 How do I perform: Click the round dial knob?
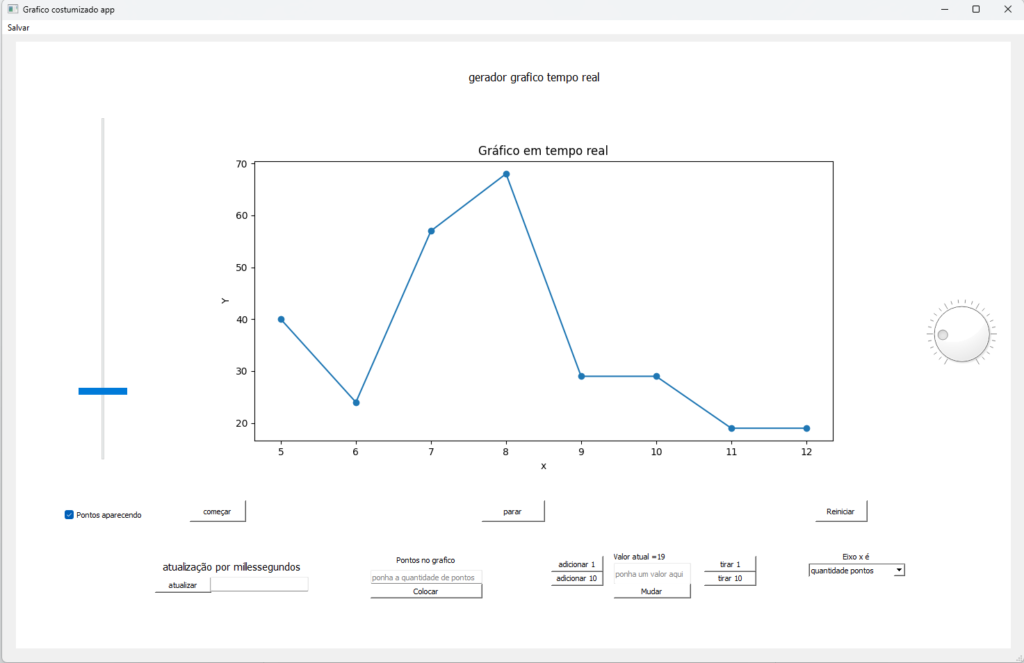coord(962,334)
